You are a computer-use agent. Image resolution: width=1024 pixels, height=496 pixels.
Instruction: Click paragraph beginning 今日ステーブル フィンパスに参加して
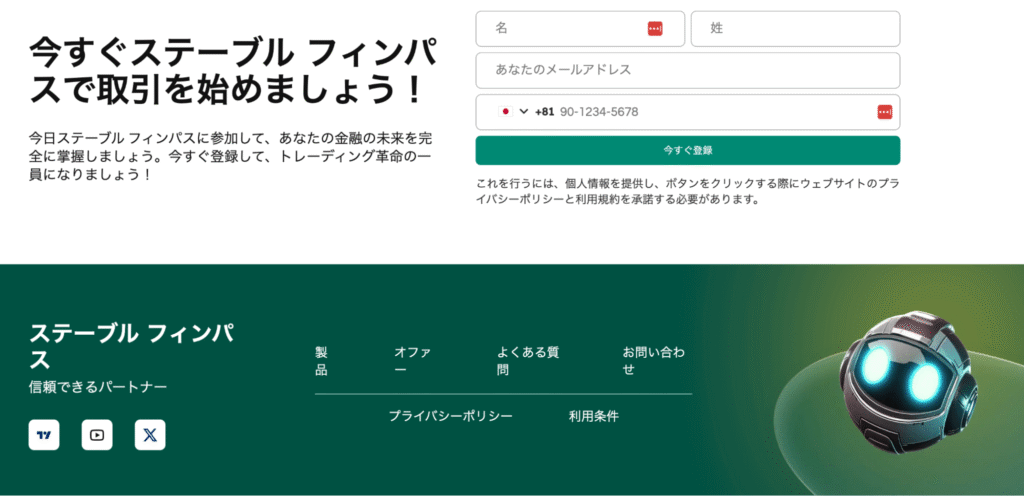[231, 157]
